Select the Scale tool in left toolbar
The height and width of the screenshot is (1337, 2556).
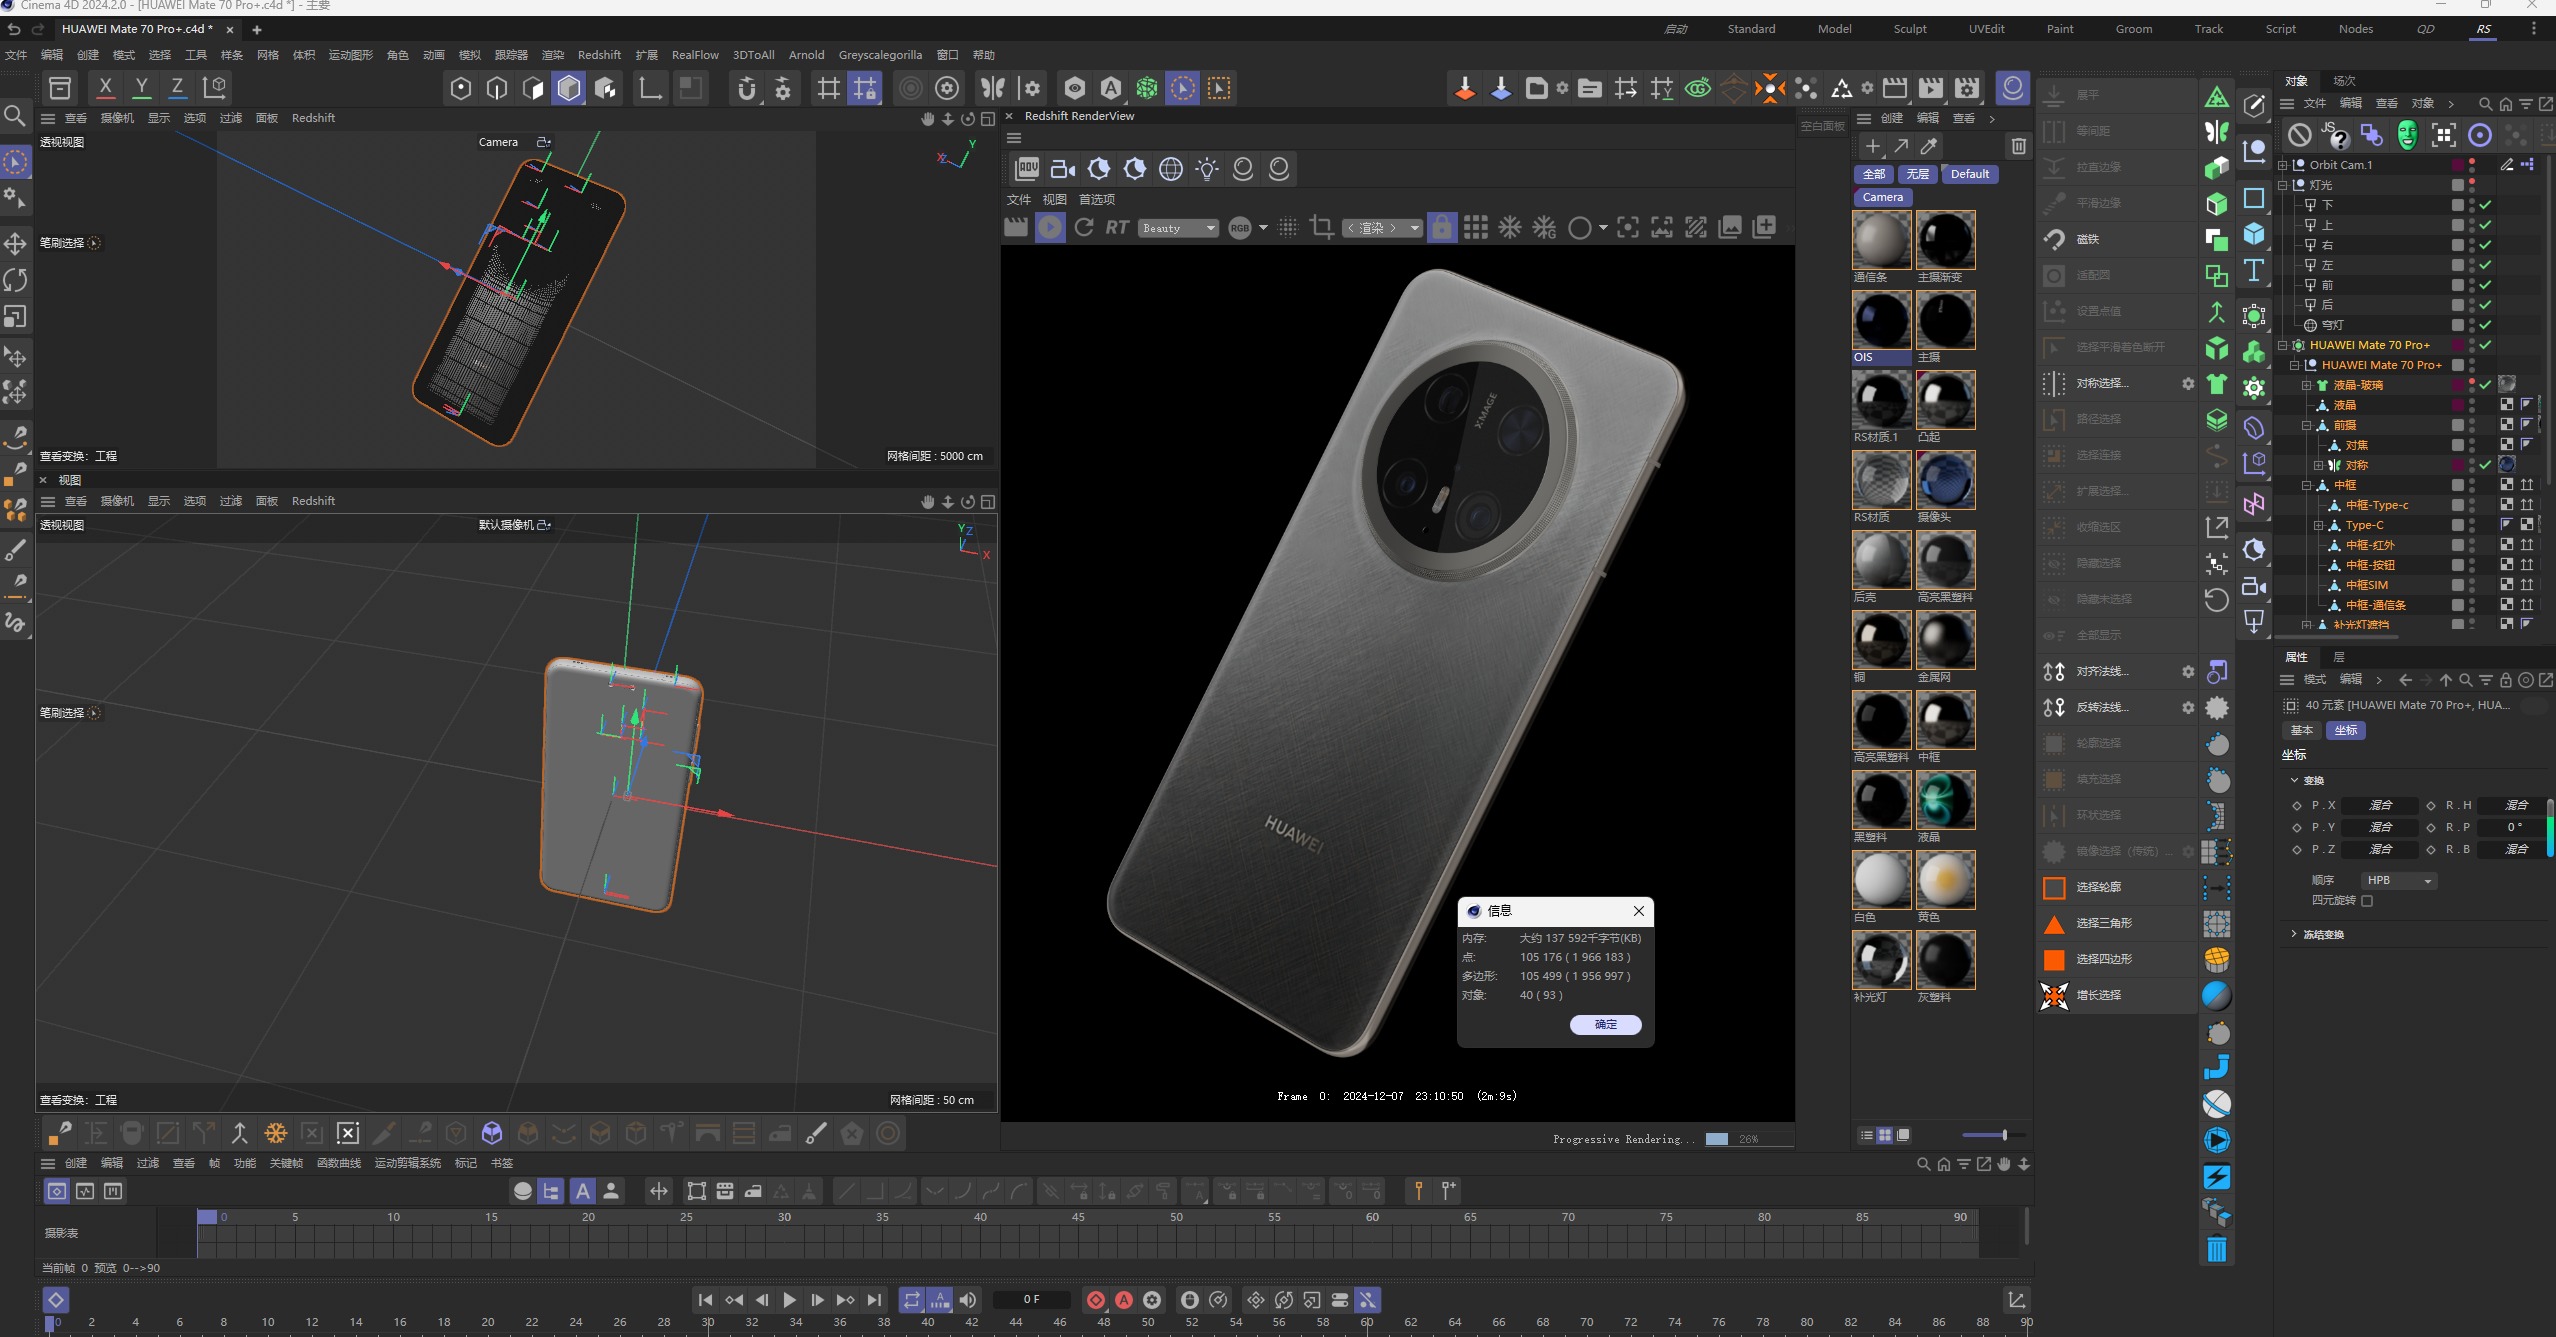tap(15, 317)
